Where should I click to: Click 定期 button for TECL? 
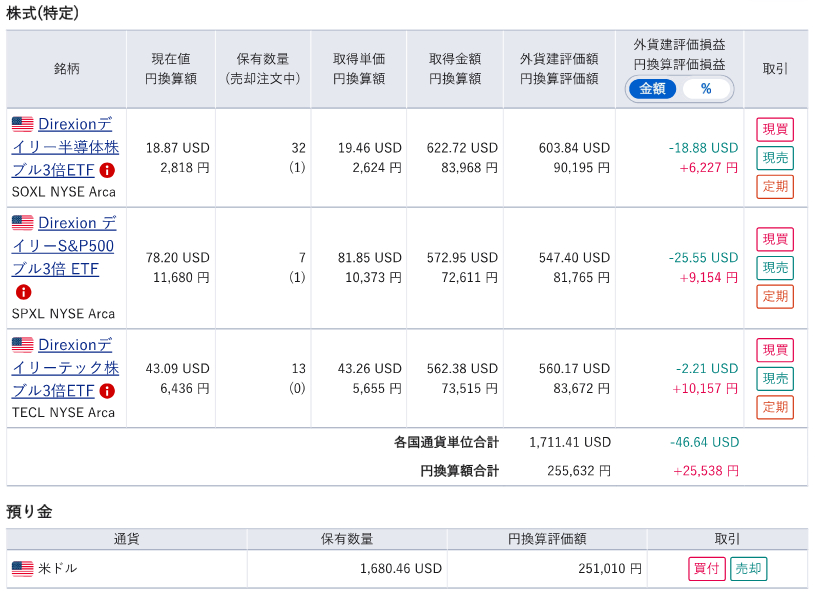point(775,407)
